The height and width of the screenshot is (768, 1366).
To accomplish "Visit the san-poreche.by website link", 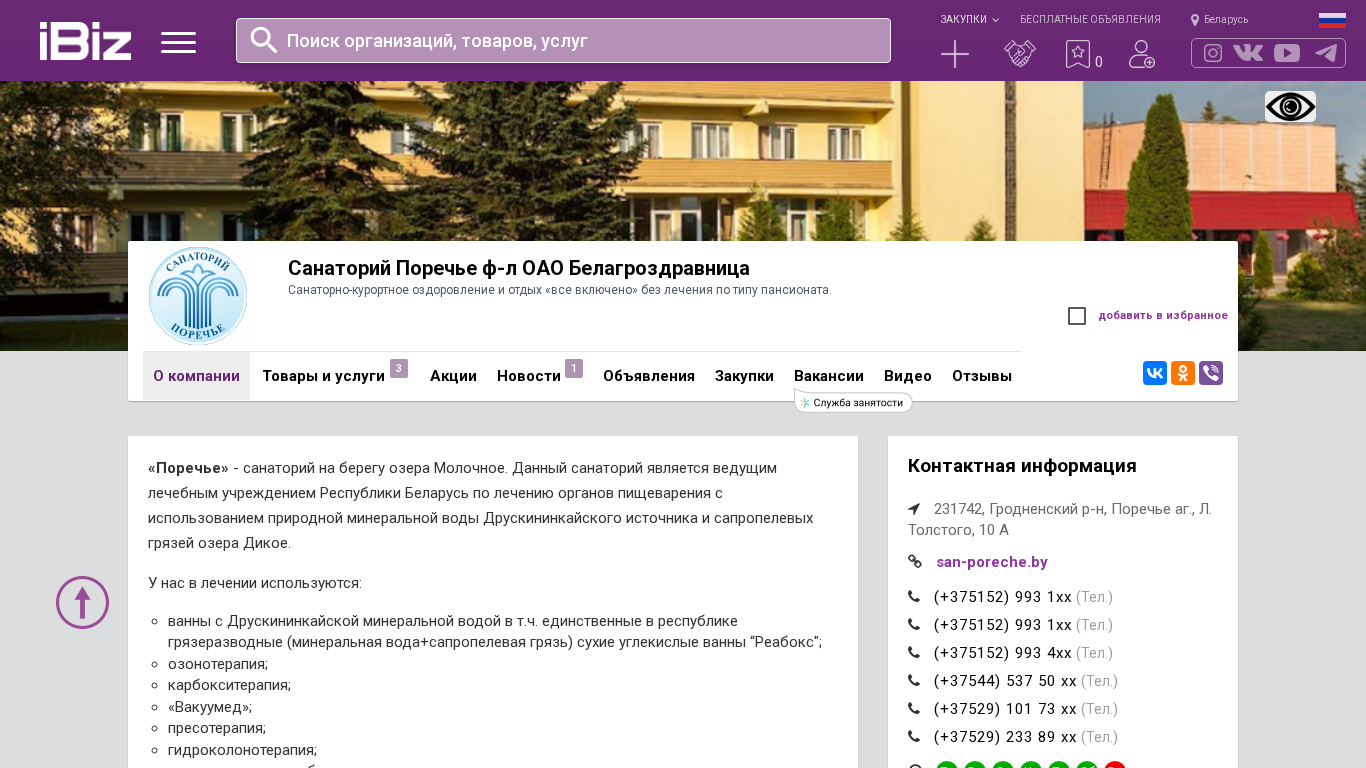I will pyautogui.click(x=992, y=562).
